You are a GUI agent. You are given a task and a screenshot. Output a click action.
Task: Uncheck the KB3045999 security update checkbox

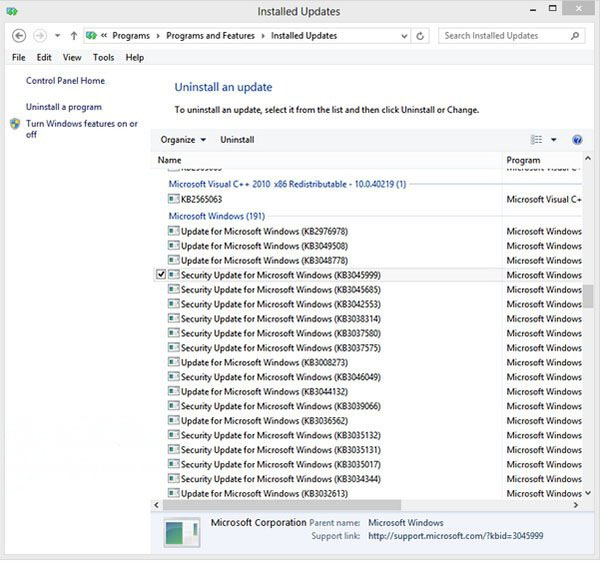click(x=161, y=274)
